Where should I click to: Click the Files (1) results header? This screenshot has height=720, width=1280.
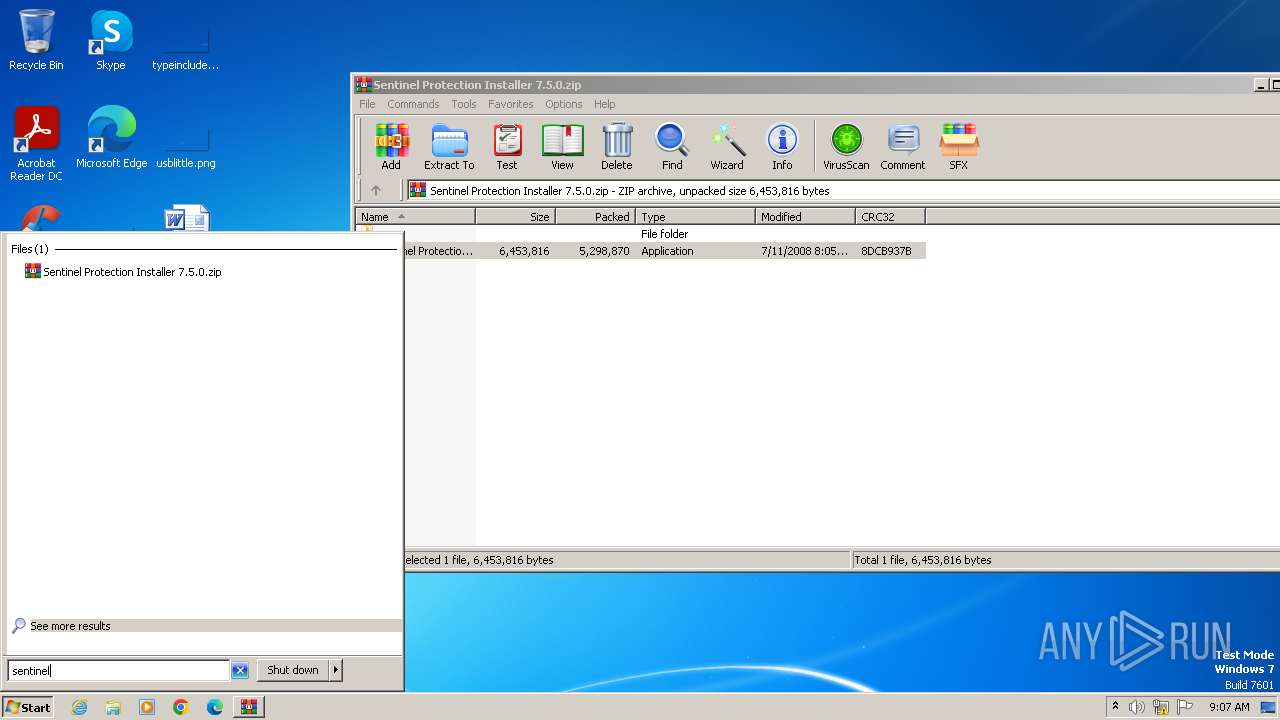[29, 249]
